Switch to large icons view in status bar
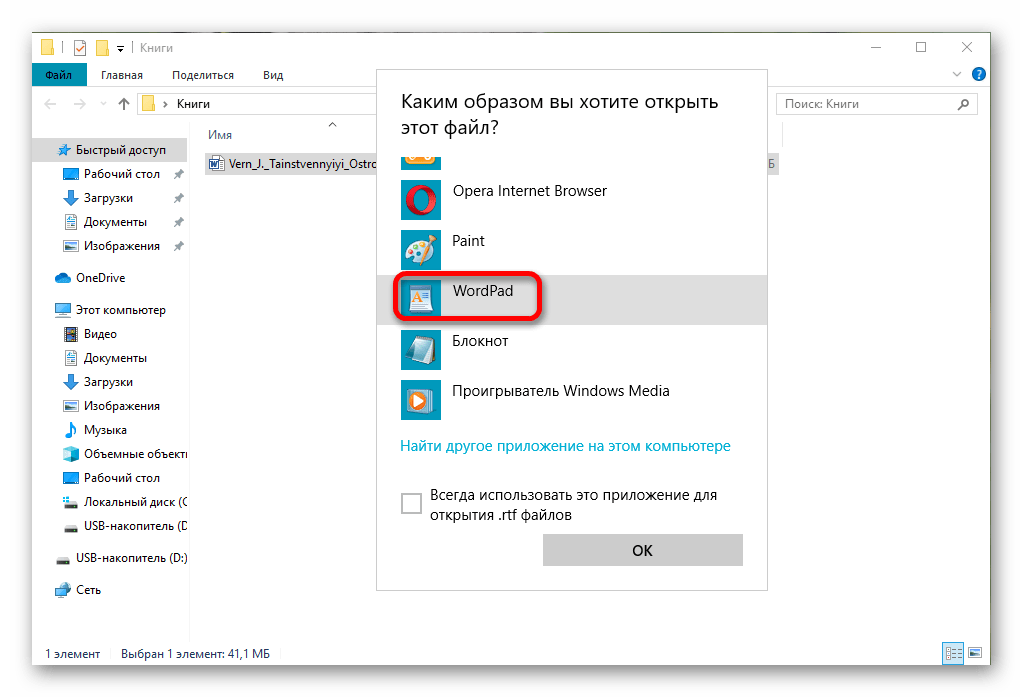1023x697 pixels. (975, 653)
